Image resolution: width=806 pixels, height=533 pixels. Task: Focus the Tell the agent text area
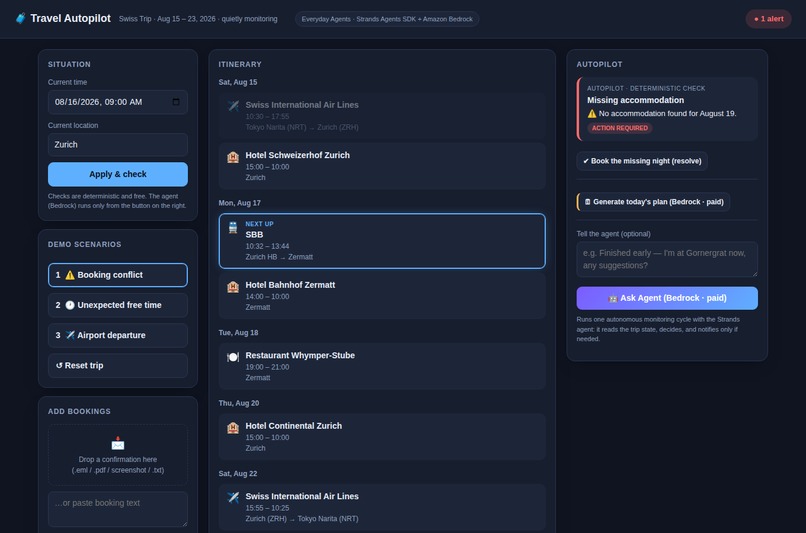(667, 260)
